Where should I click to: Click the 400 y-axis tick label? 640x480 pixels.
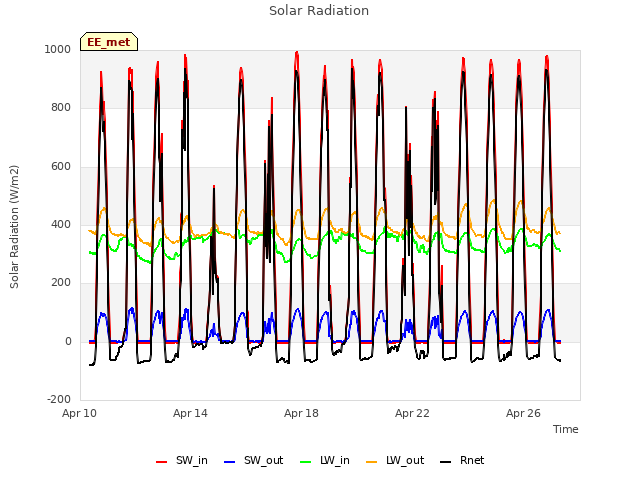point(61,224)
